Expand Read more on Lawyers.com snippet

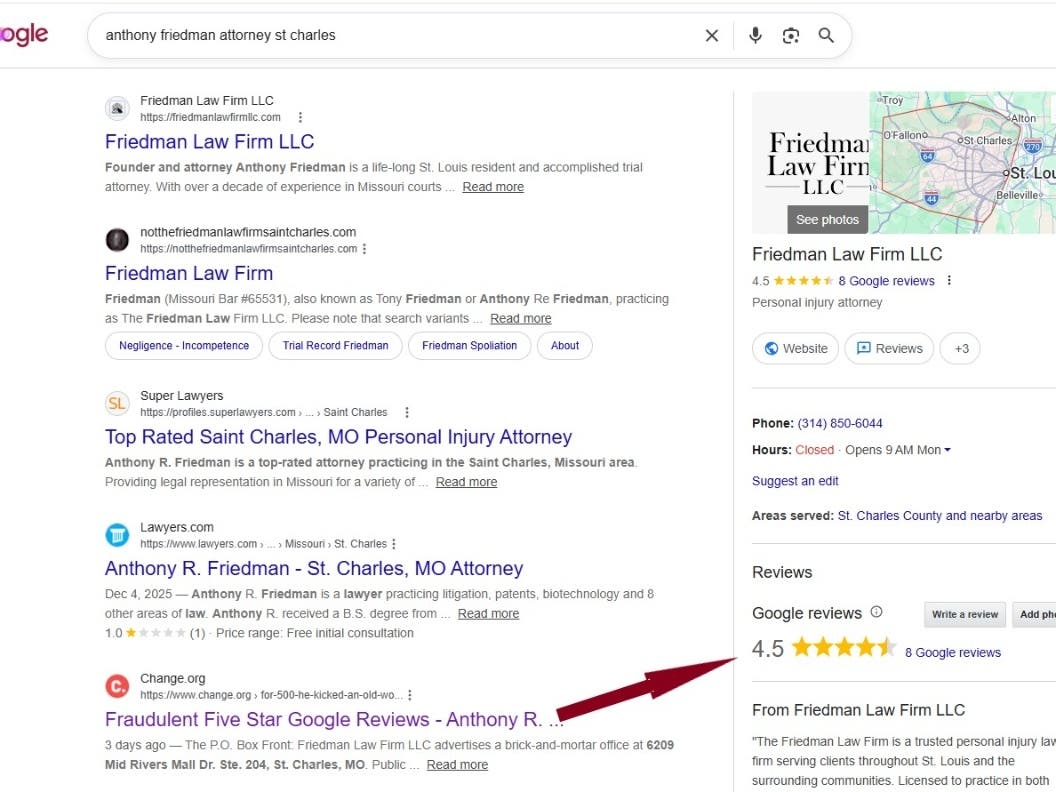(488, 614)
